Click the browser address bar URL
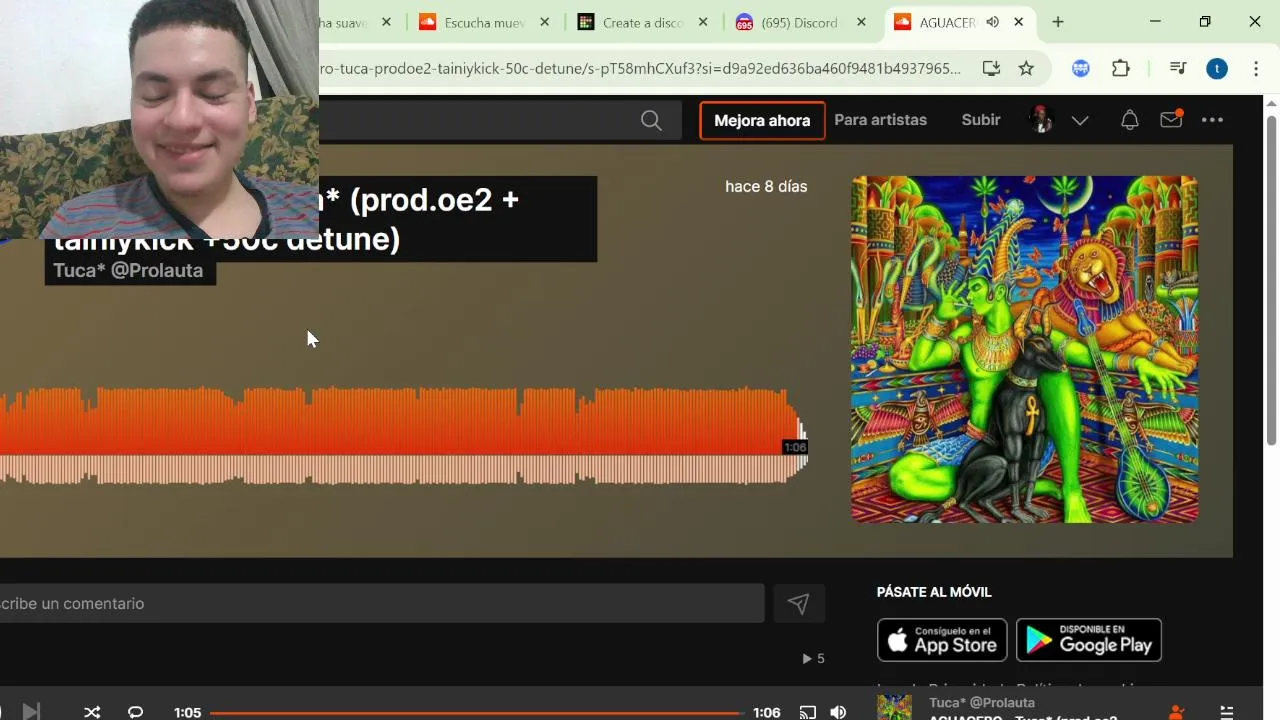The width and height of the screenshot is (1280, 720). [640, 68]
